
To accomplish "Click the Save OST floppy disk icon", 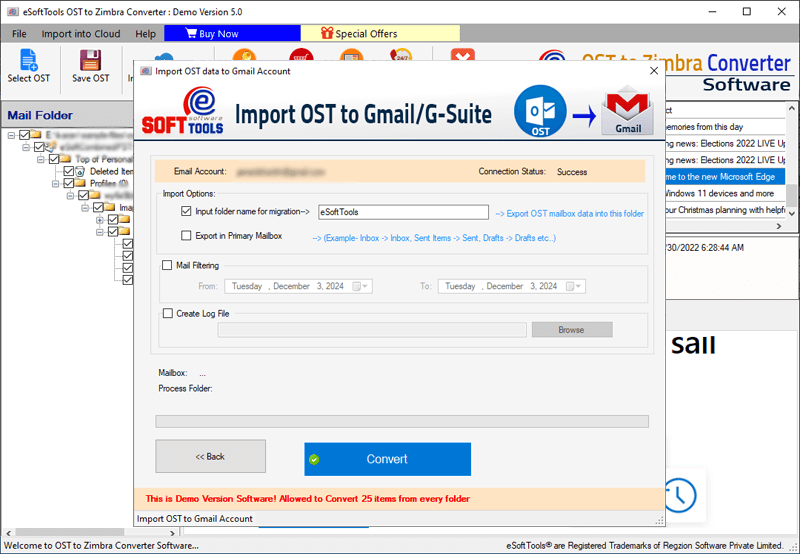I will (x=90, y=60).
